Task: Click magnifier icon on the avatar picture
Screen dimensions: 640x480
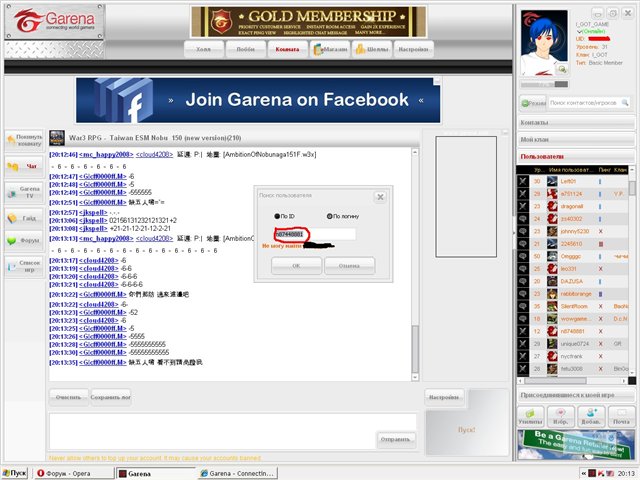Action: tap(562, 69)
